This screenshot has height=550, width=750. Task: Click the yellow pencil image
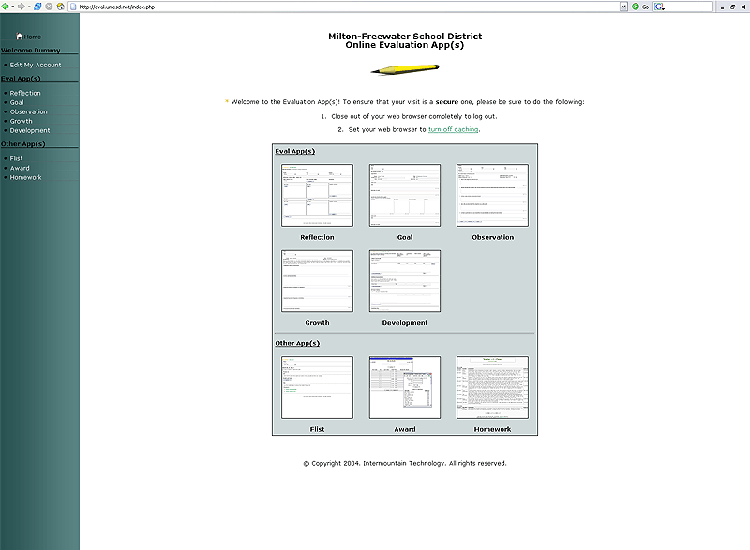(x=405, y=70)
